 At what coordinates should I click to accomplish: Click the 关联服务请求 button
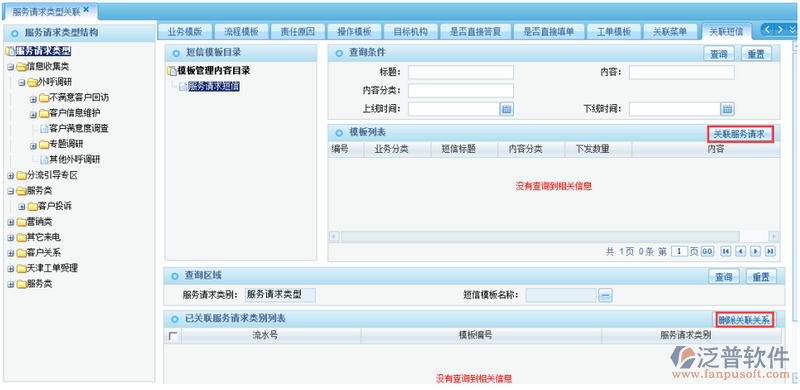740,134
